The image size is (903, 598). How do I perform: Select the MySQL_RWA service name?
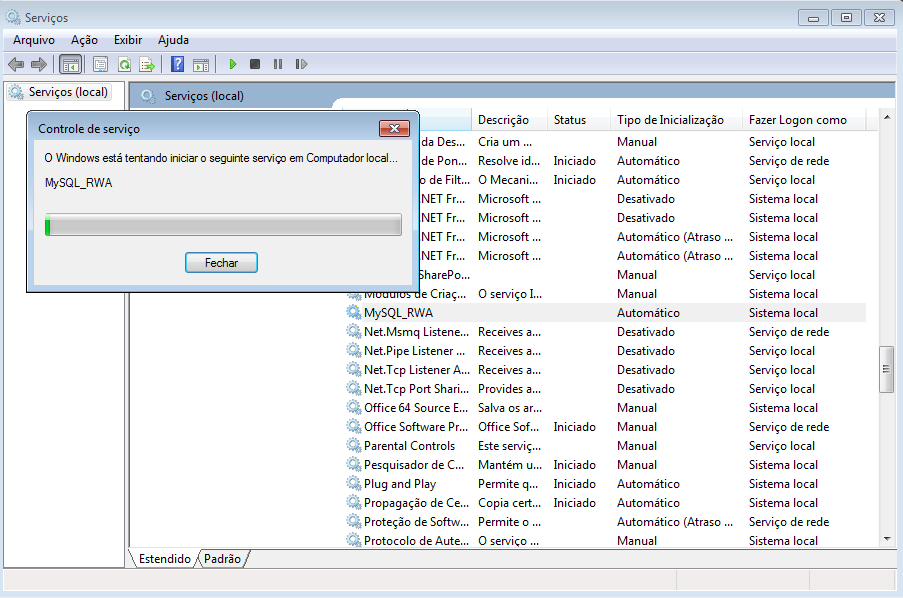pos(399,313)
